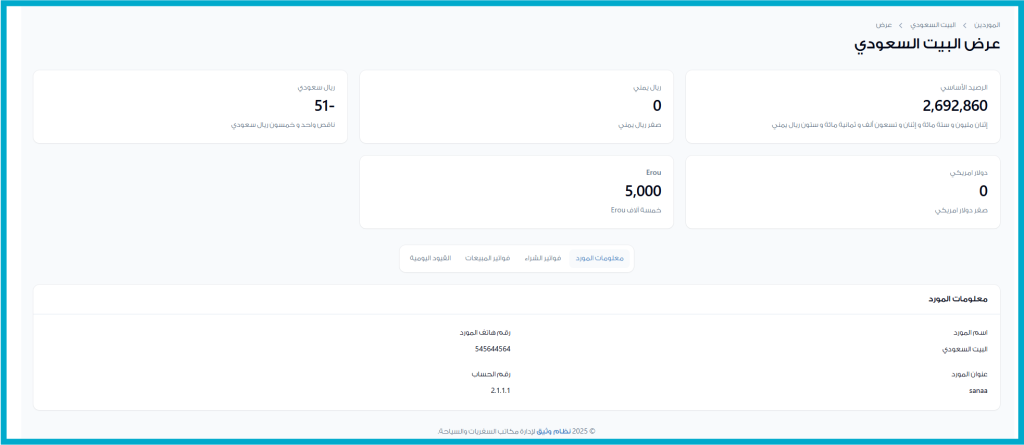Click the account number 2.1.1.1
Screen dimensions: 1024x445
(x=500, y=390)
